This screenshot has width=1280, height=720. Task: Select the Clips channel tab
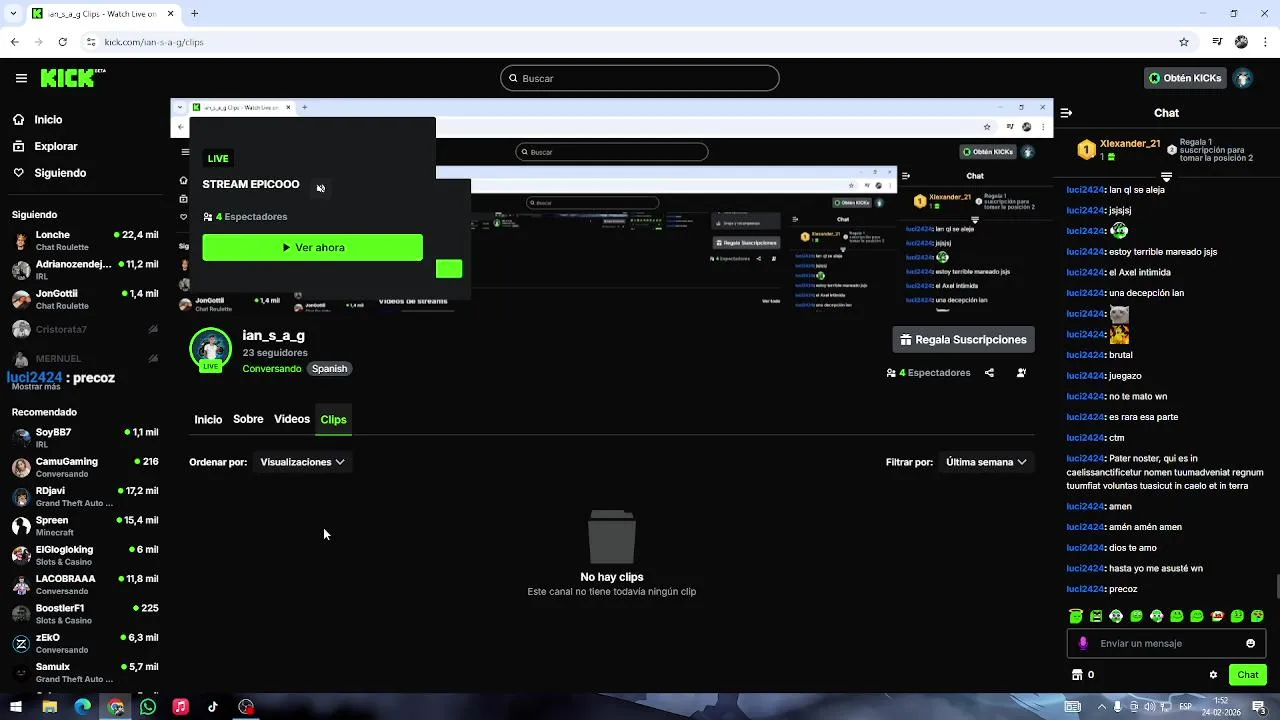click(333, 419)
